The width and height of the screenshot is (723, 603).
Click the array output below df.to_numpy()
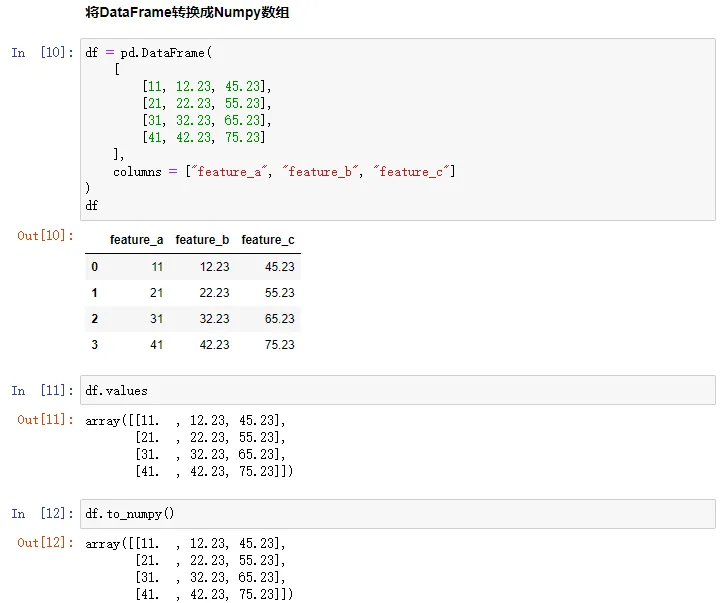189,568
